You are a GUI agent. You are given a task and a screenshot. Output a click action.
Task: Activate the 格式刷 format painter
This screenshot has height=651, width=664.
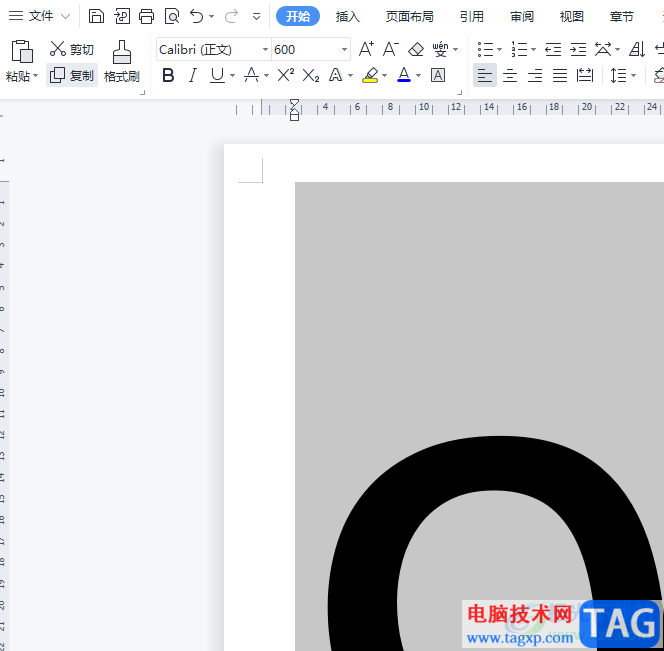(122, 61)
